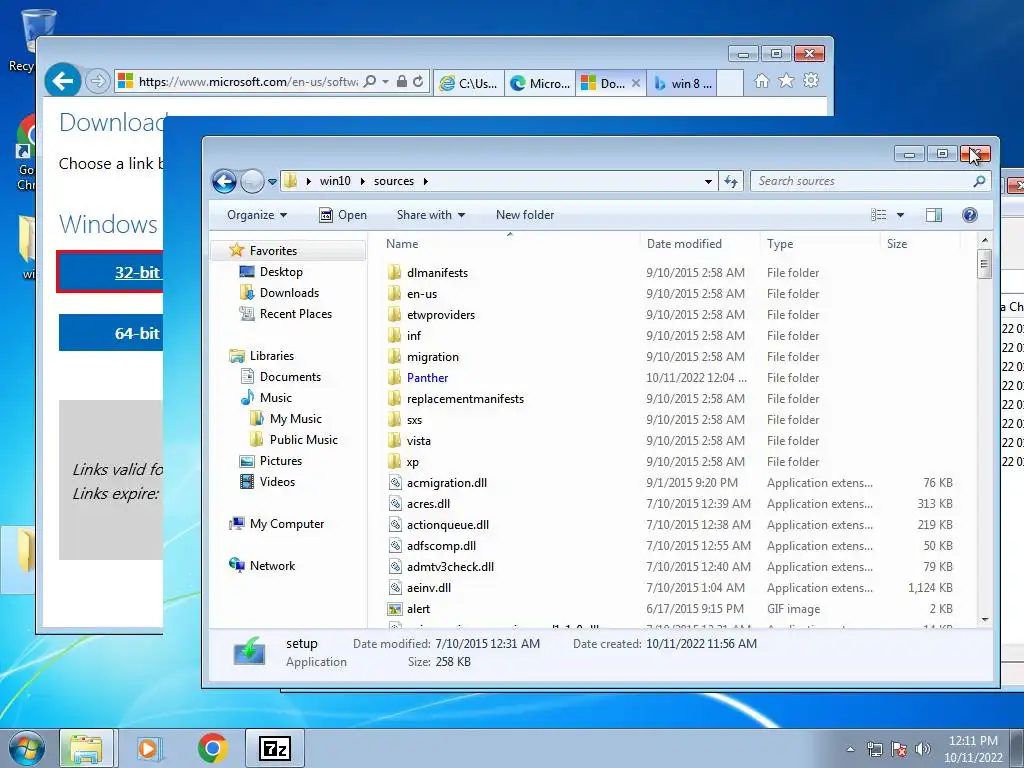The height and width of the screenshot is (768, 1024).
Task: Open Internet Explorer favorites star
Action: 786,80
